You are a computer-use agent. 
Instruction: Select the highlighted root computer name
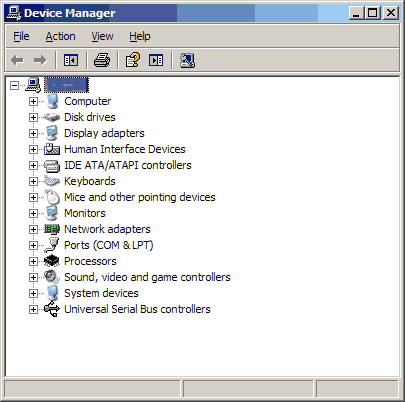(67, 85)
